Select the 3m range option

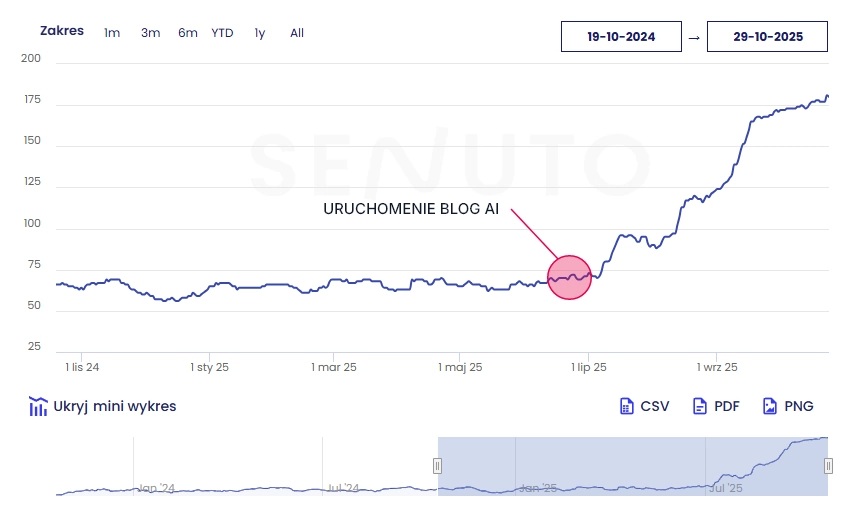pos(150,33)
